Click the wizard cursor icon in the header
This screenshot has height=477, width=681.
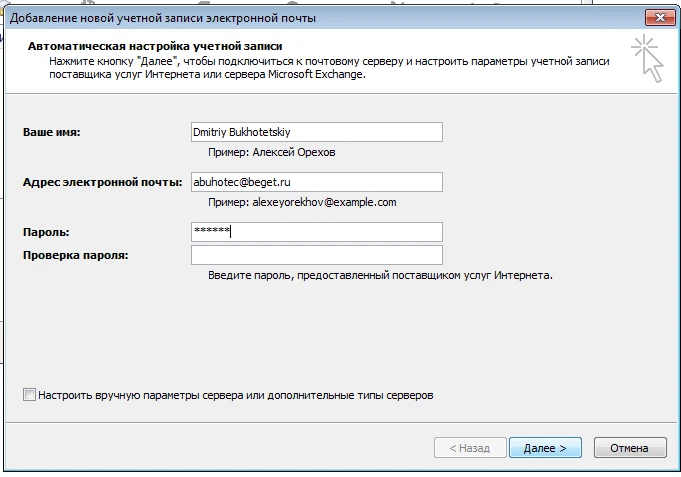tap(646, 57)
